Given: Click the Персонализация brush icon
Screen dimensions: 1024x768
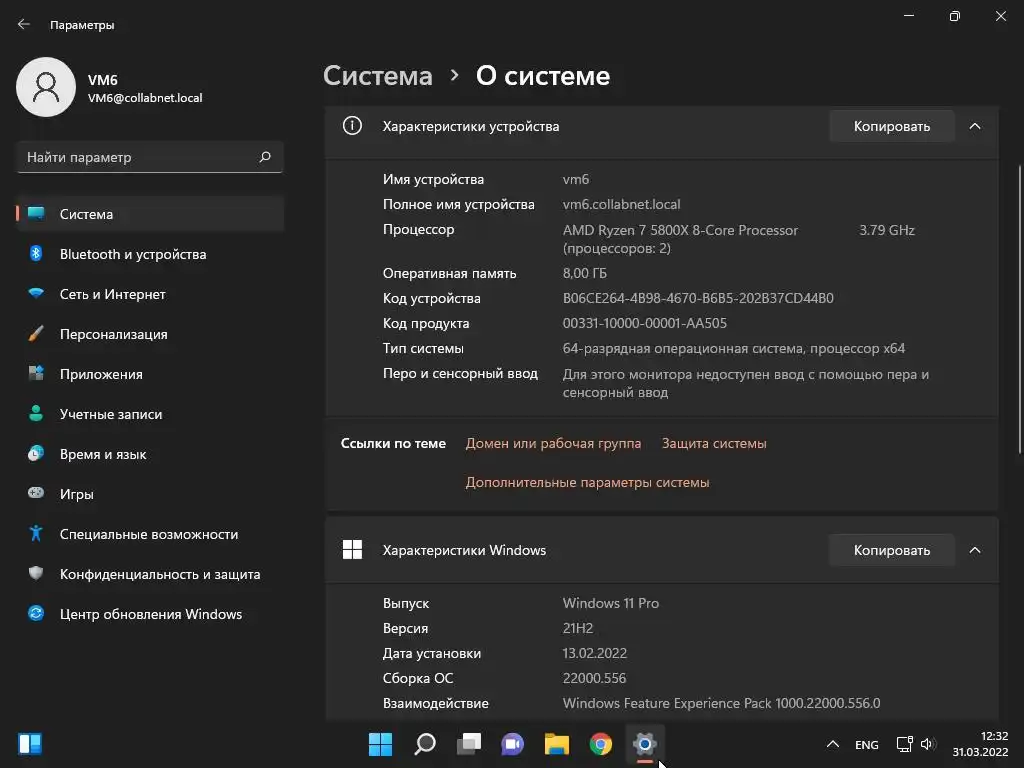Looking at the screenshot, I should click(36, 333).
